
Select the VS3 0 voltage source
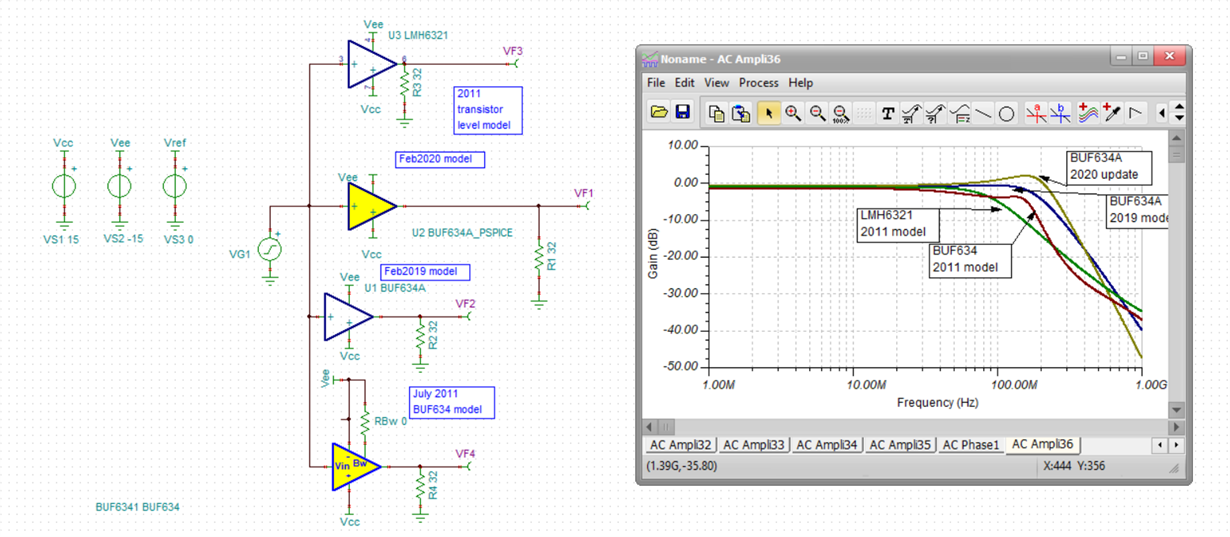click(x=175, y=186)
